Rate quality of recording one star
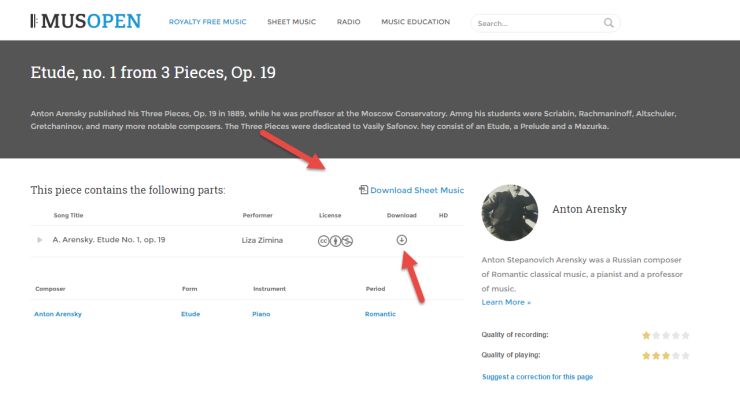Viewport: 740px width, 403px height. pos(646,336)
